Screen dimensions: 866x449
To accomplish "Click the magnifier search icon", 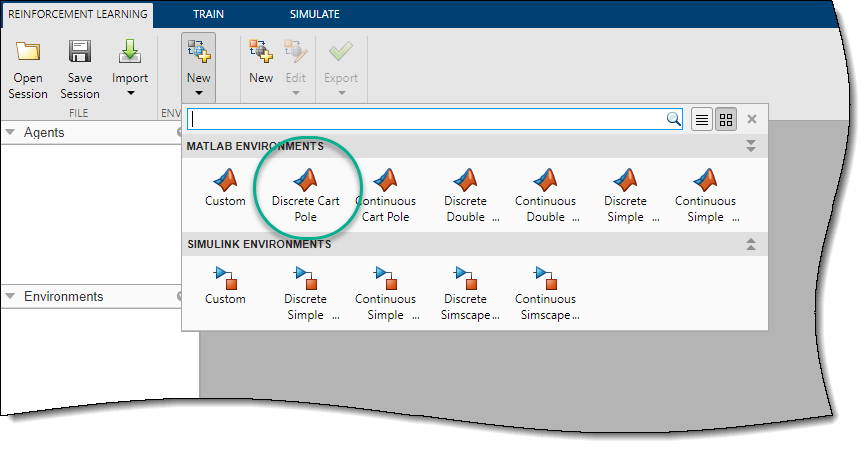I will (x=673, y=119).
